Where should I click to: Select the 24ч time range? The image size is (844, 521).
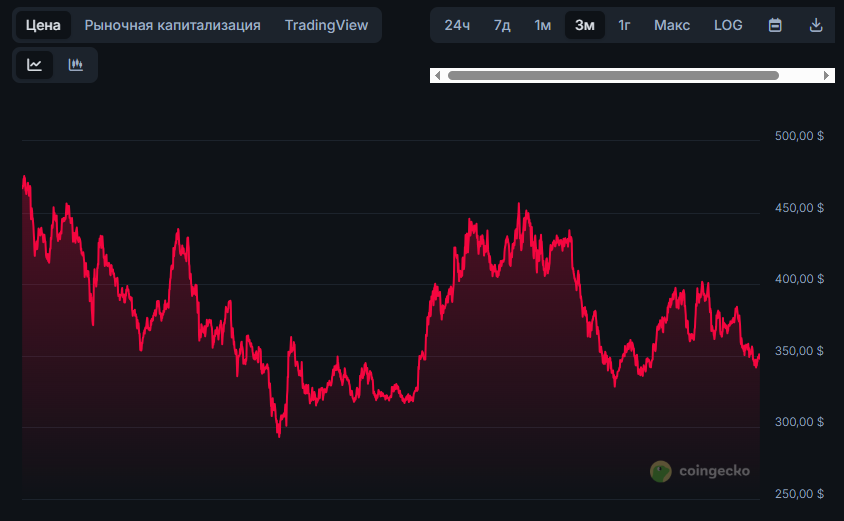pos(457,25)
